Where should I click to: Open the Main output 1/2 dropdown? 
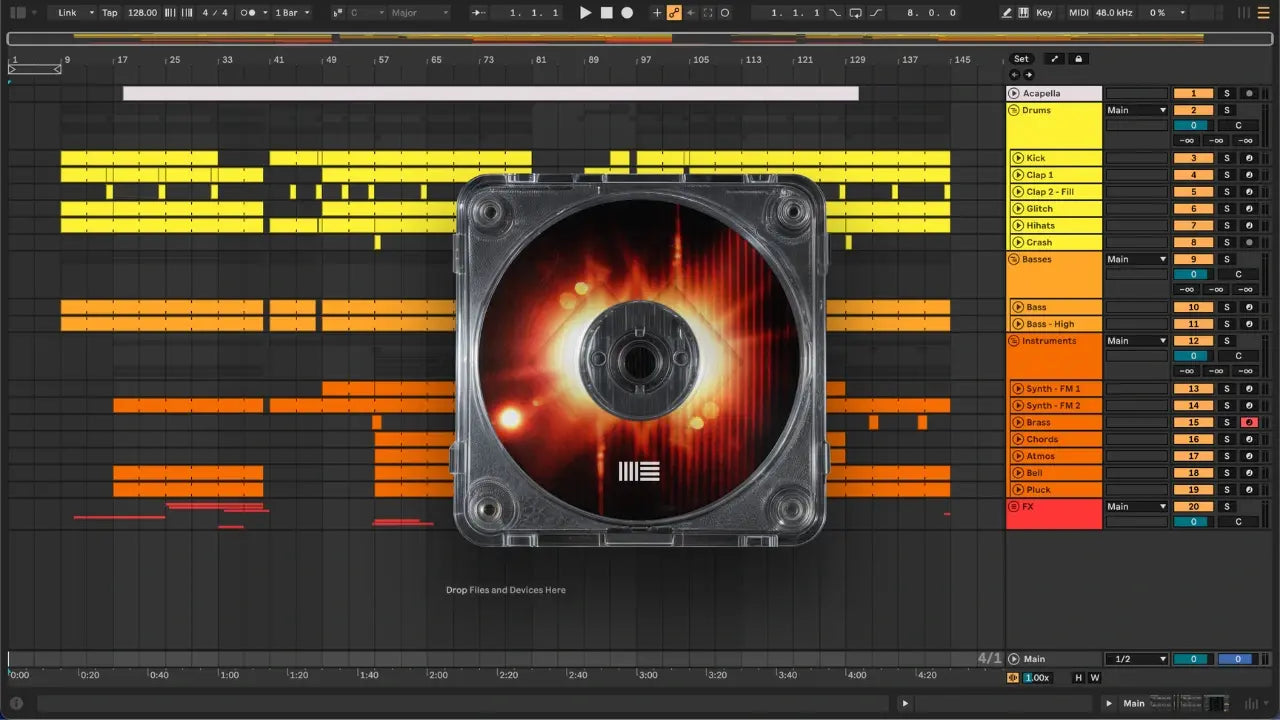tap(1136, 659)
